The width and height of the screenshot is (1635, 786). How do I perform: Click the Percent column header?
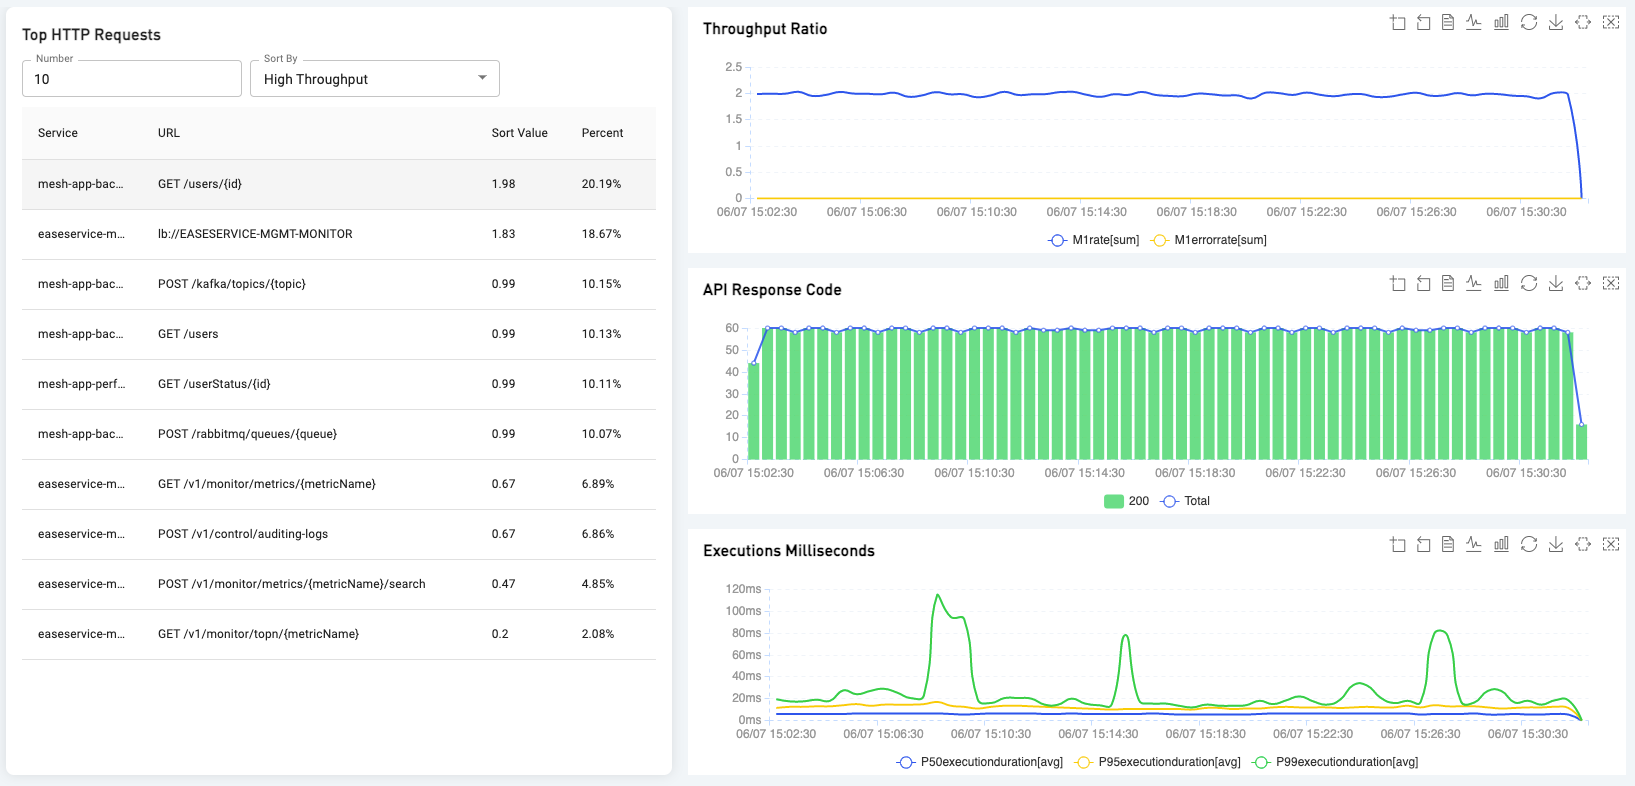tap(602, 133)
